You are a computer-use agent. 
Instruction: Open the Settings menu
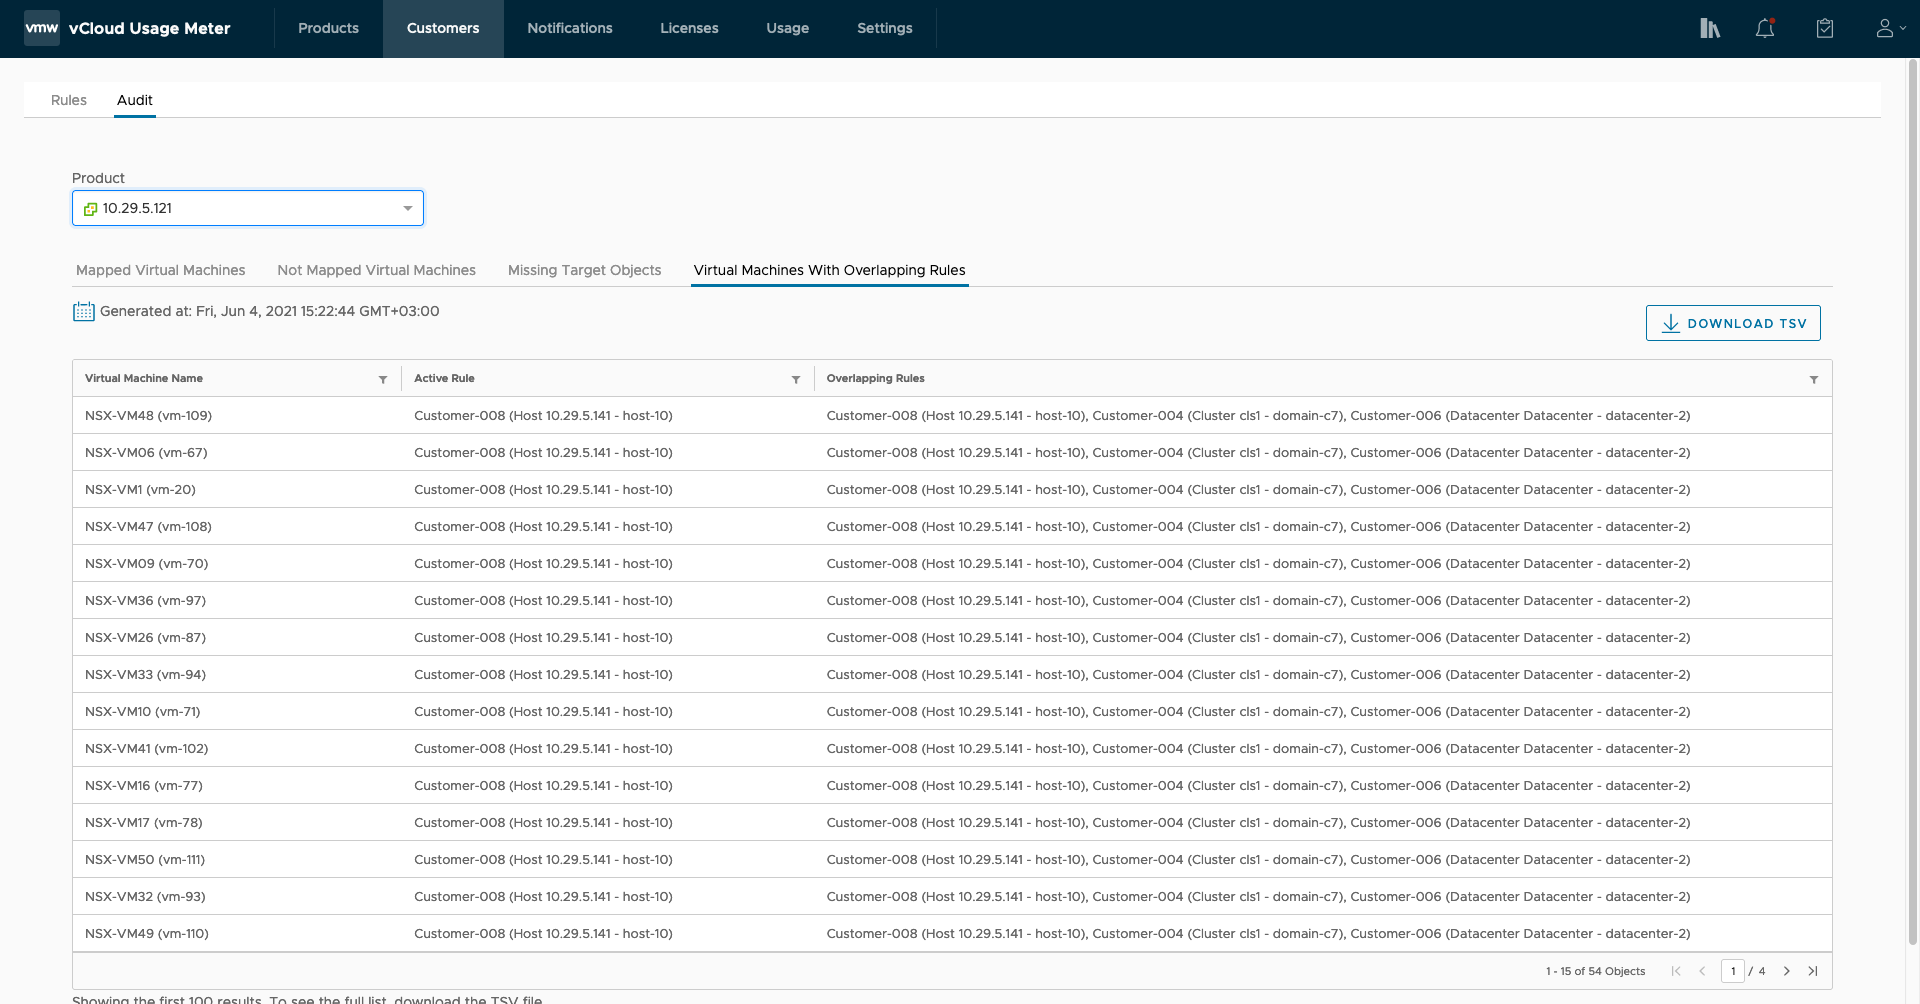pos(884,28)
